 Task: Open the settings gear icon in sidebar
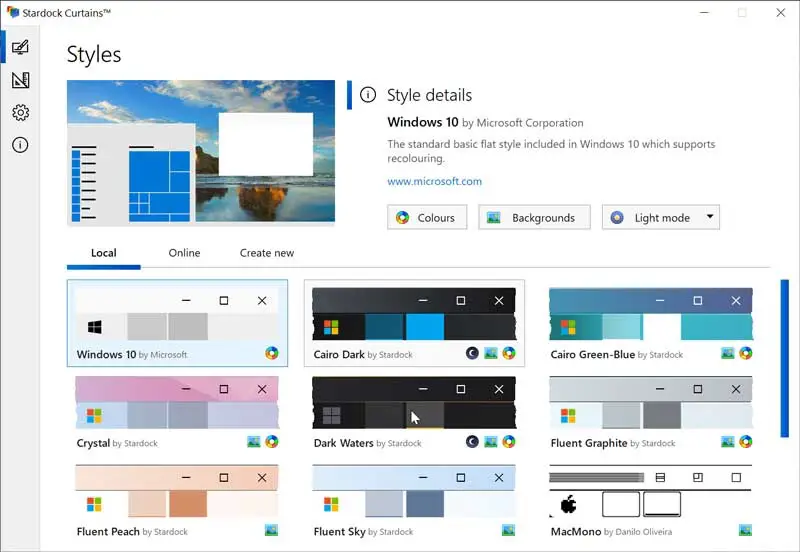[x=20, y=113]
